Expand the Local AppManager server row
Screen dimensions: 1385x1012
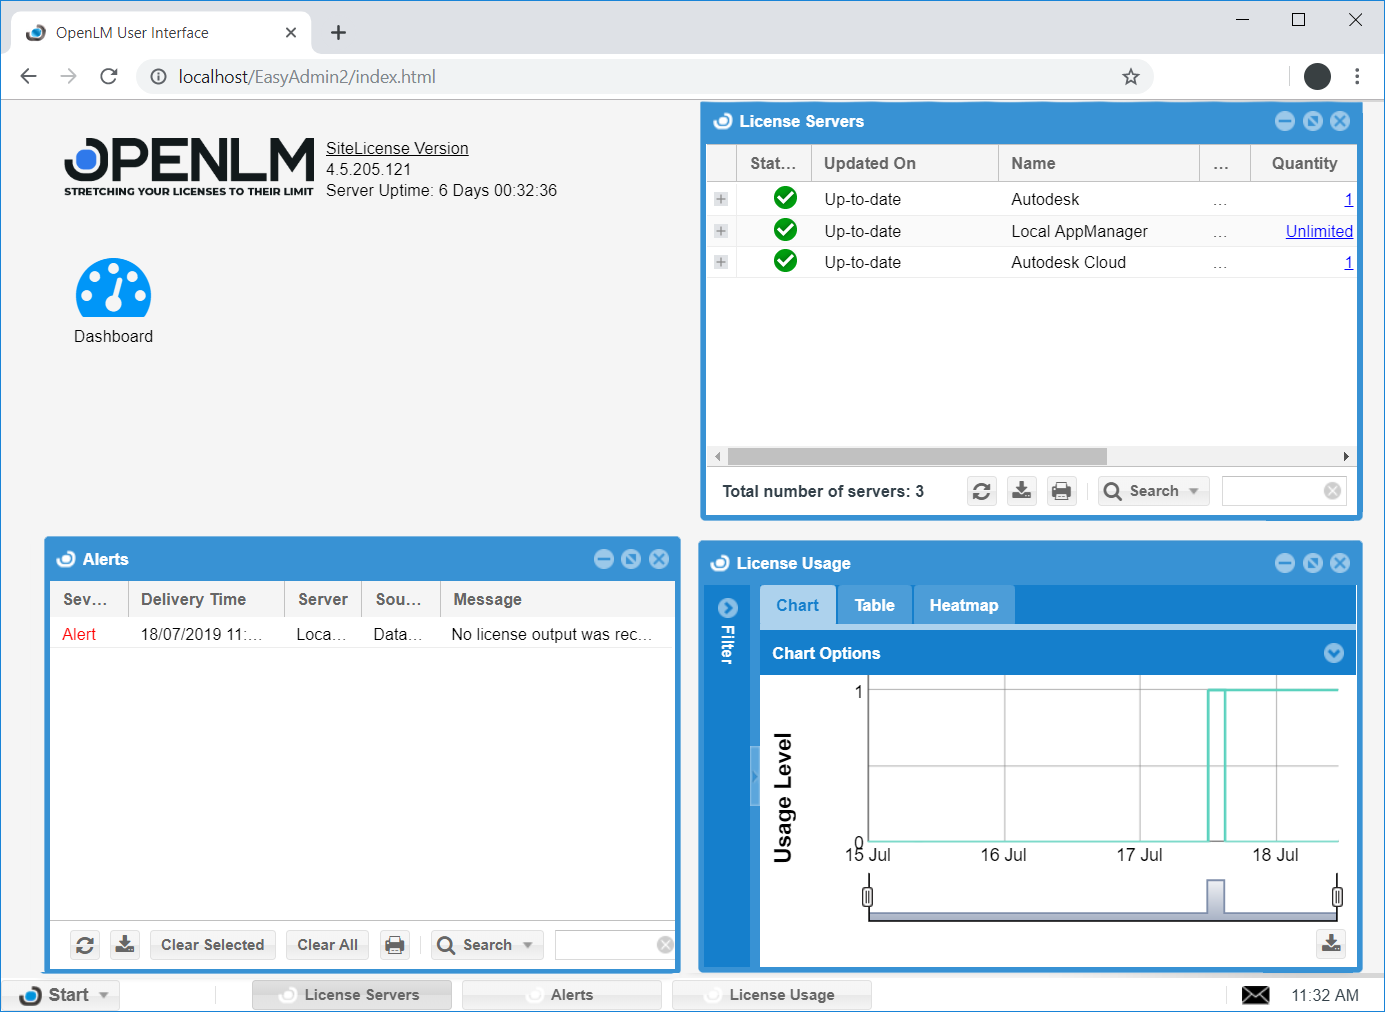[721, 231]
